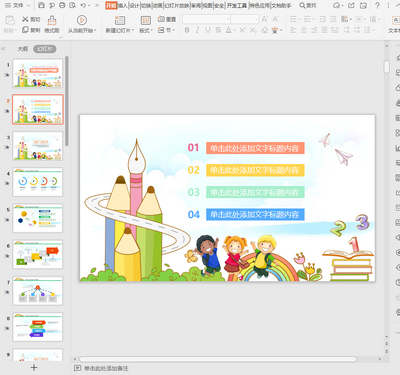Open the font name combo box

[206, 19]
